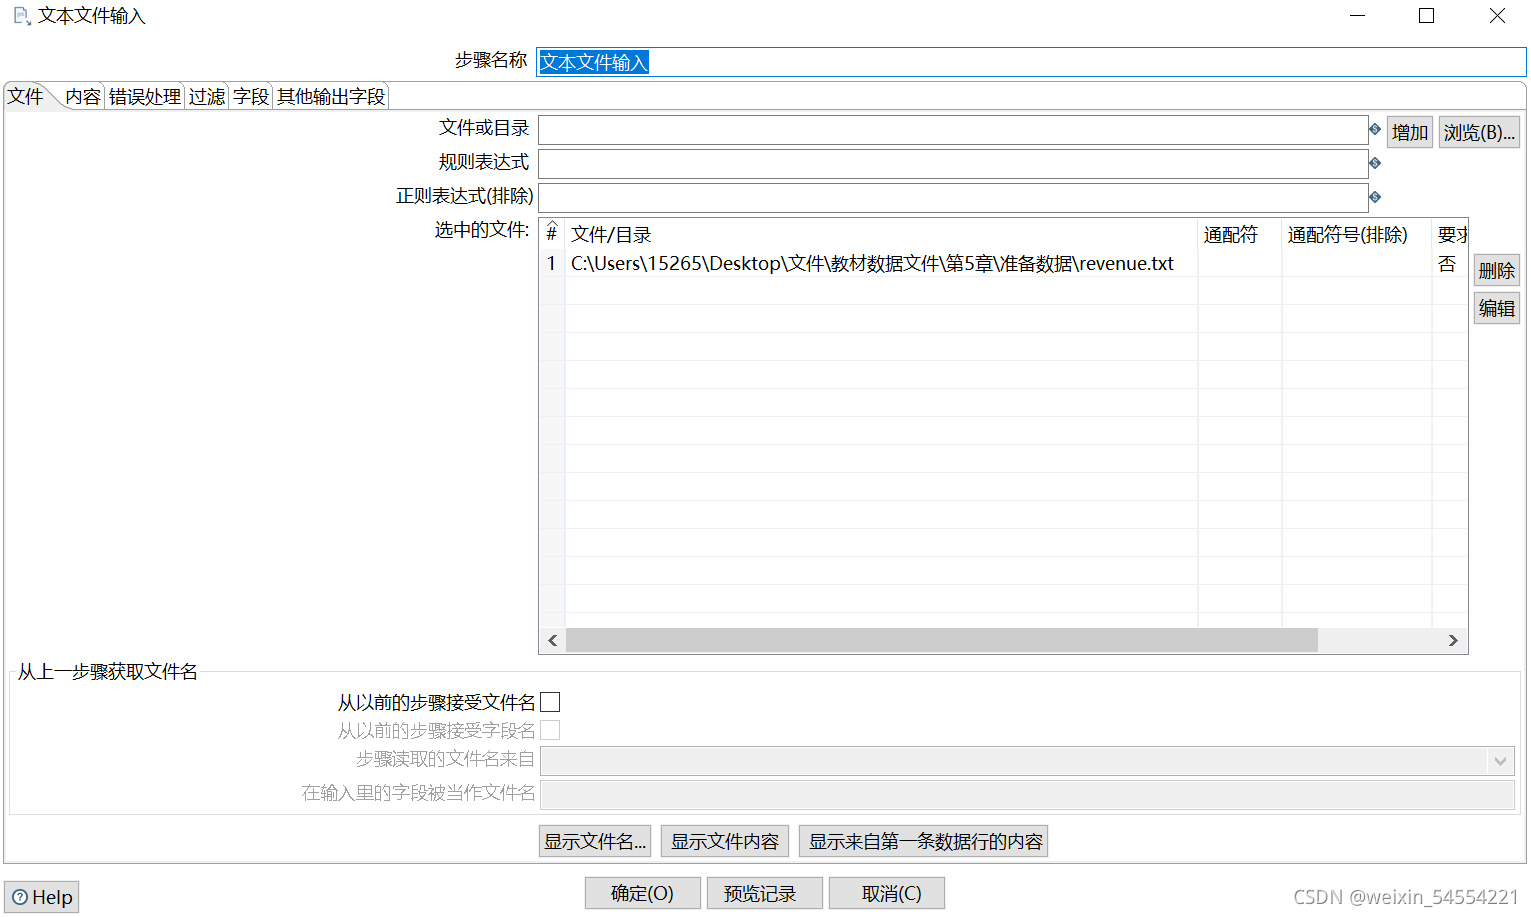Image resolution: width=1531 pixels, height=917 pixels.
Task: Click the 文件/目录 column header
Action: click(881, 234)
